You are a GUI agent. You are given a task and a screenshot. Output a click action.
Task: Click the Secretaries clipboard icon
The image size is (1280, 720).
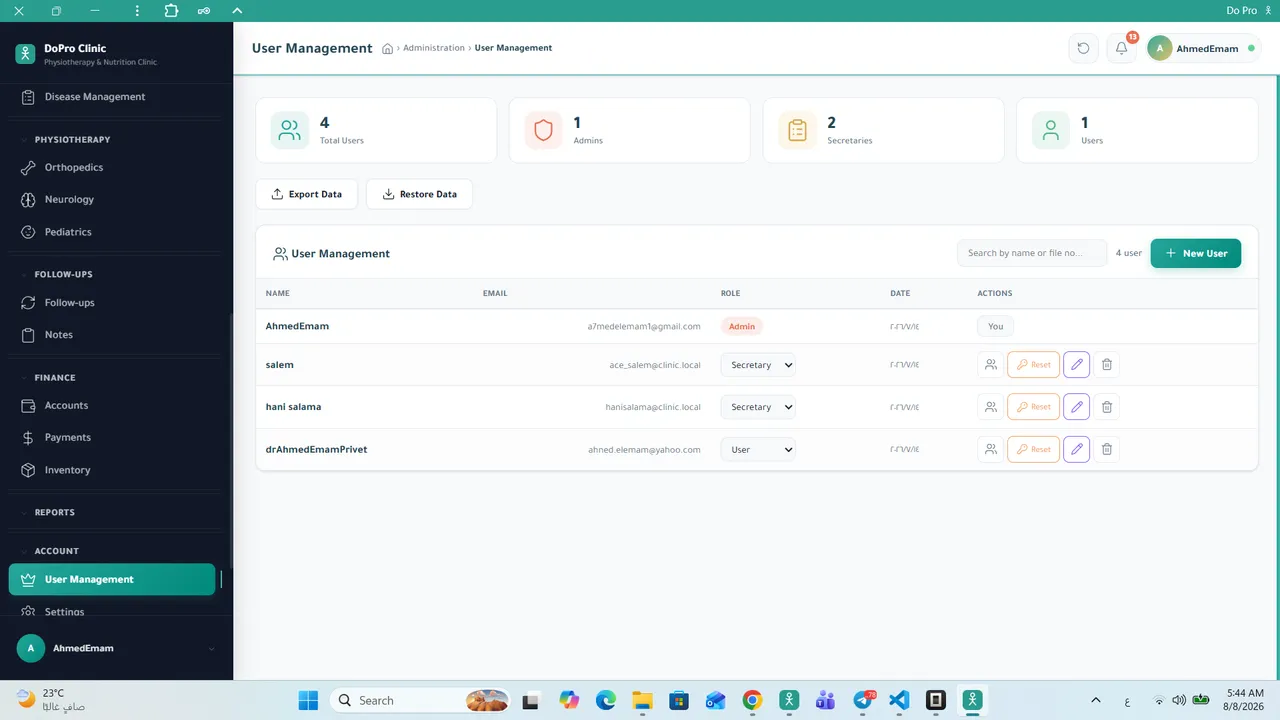(797, 130)
